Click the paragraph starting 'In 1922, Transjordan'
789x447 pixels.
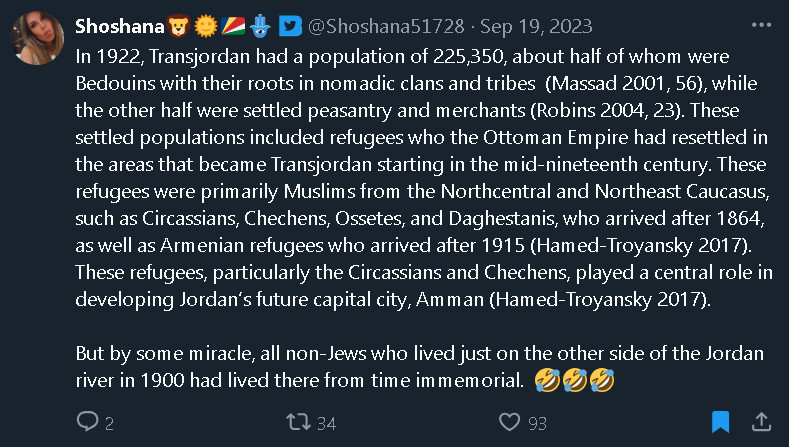coord(420,172)
